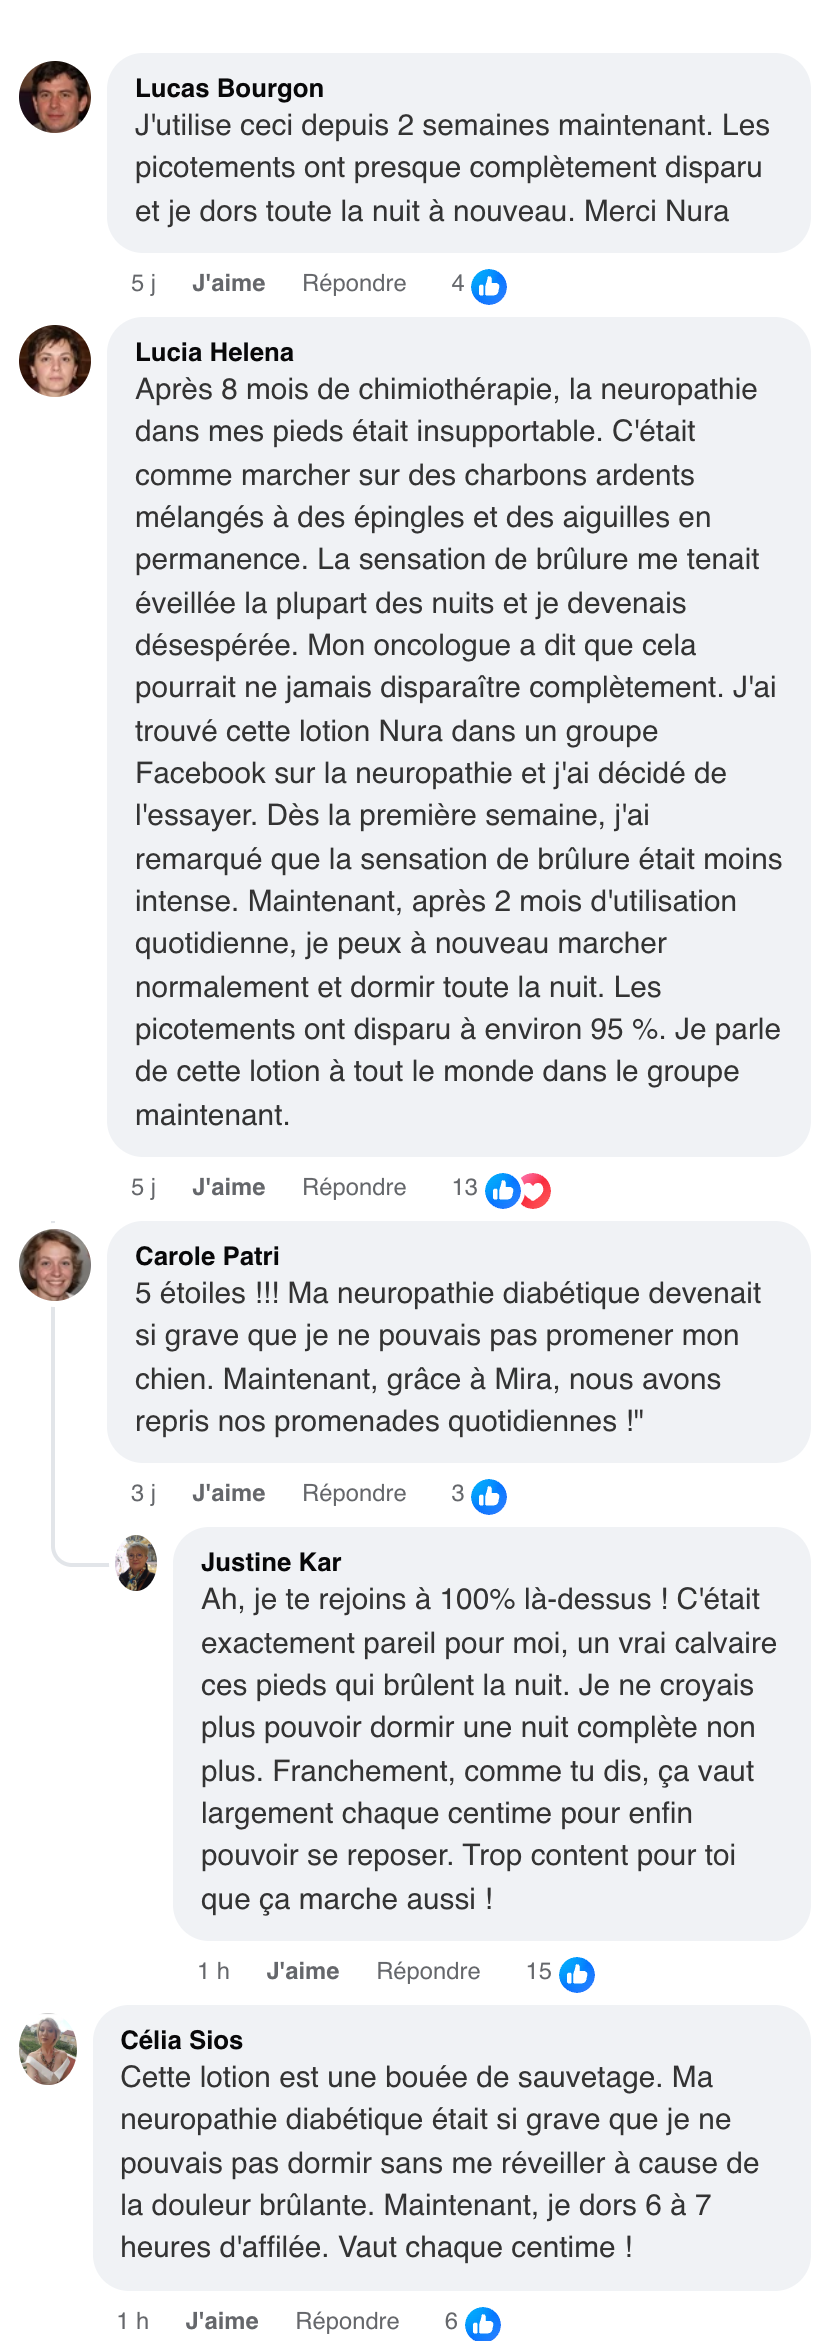Click the thumbs-up reaction icon on Carole Patri's comment
Screen dimensions: 830x2341
tap(489, 1496)
